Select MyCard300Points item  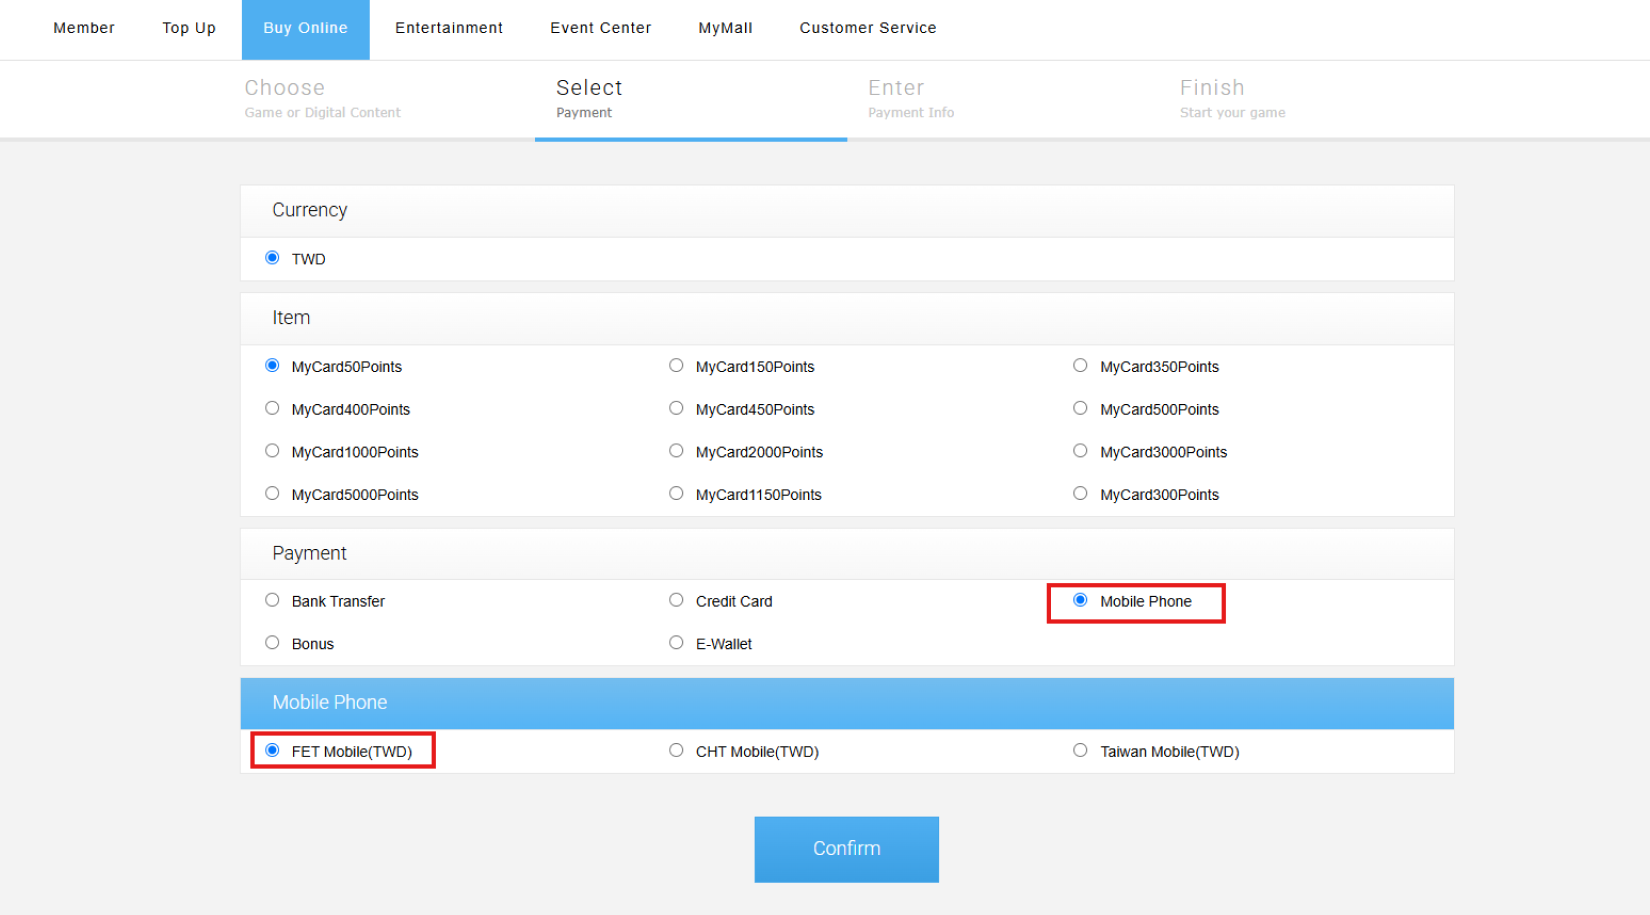[1080, 494]
